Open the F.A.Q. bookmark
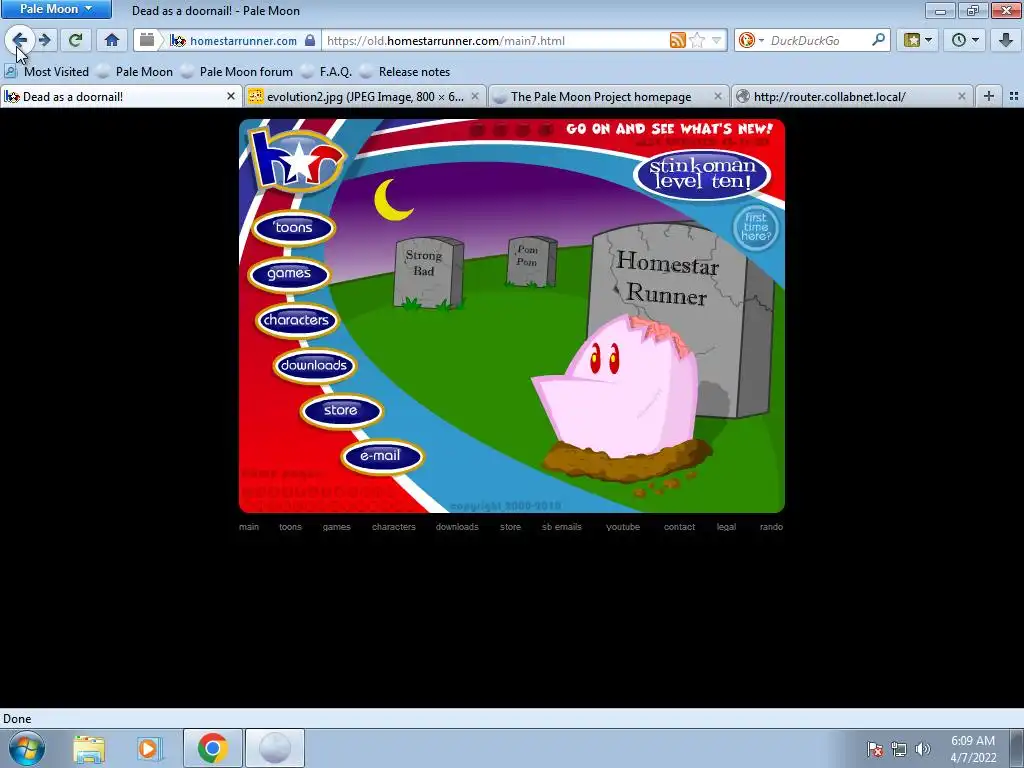 (x=327, y=72)
